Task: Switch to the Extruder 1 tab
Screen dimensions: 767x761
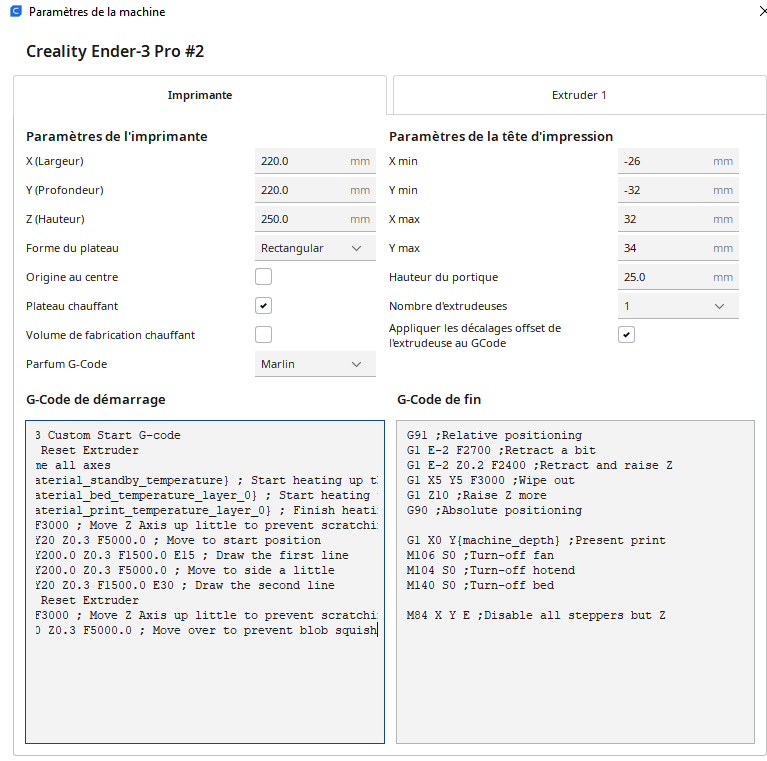Action: click(579, 95)
